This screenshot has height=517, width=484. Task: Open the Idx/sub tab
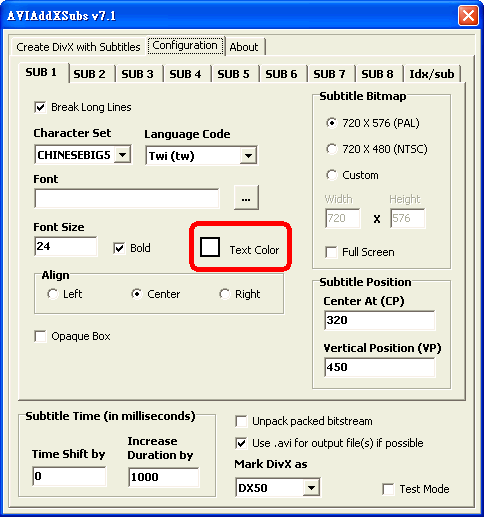(x=432, y=74)
